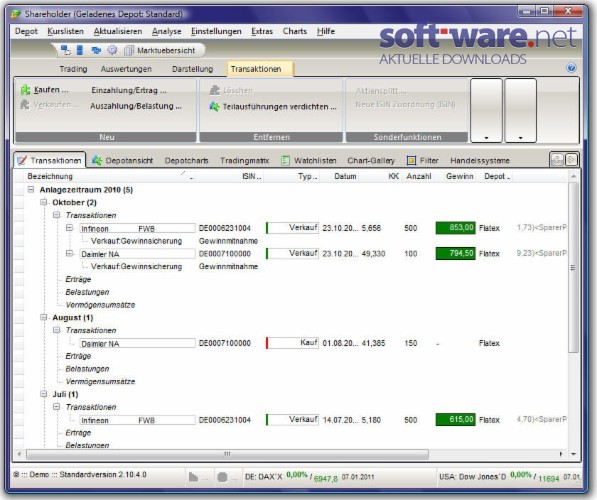The width and height of the screenshot is (597, 500).
Task: Click the gear settings icon in quick toolbar
Action: [x=112, y=50]
